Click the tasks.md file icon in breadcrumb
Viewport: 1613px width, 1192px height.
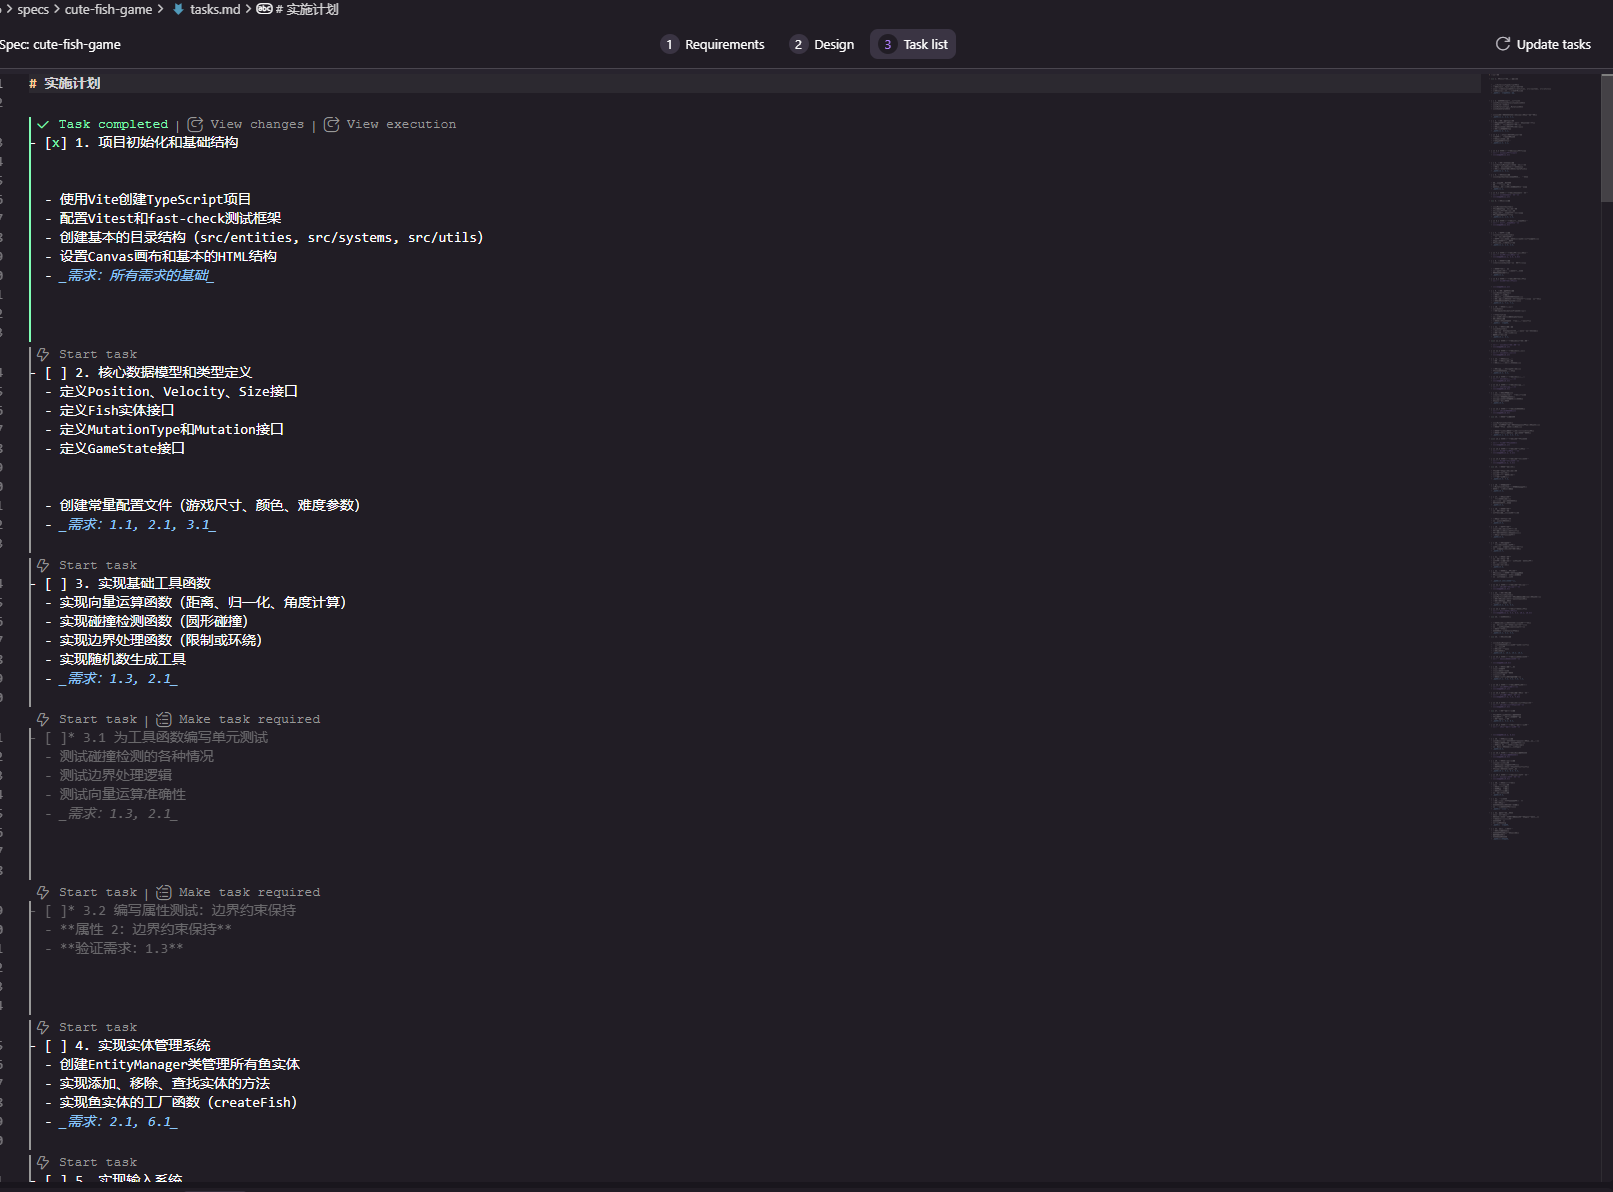coord(178,9)
